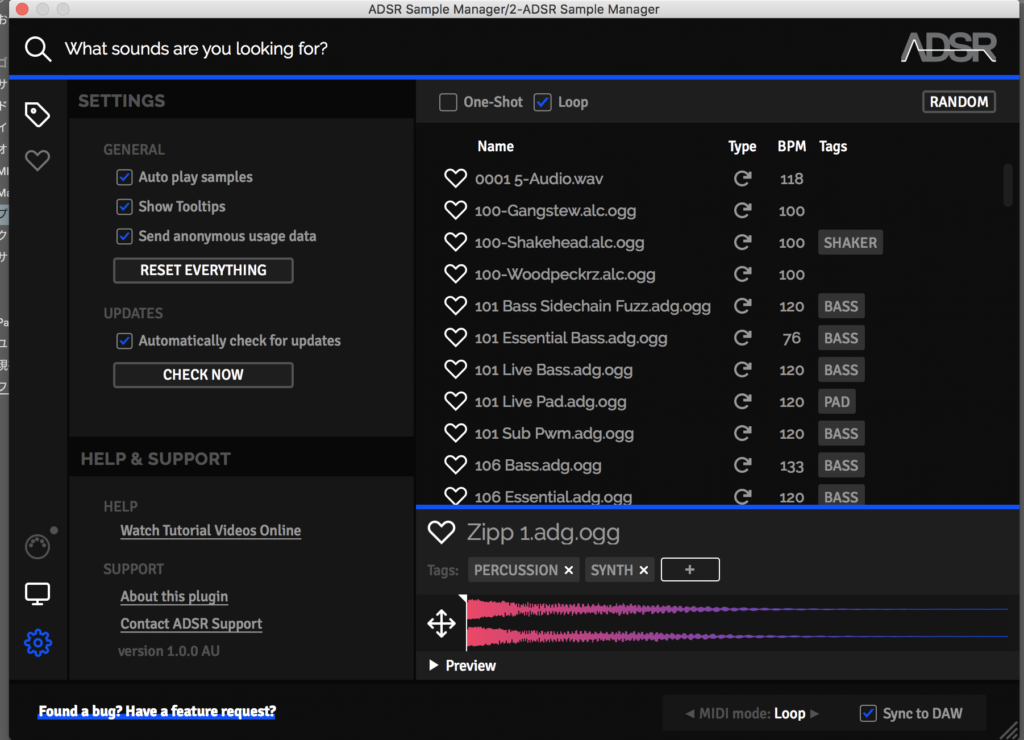Click the monitor icon in left sidebar
This screenshot has width=1024, height=740.
pyautogui.click(x=37, y=595)
